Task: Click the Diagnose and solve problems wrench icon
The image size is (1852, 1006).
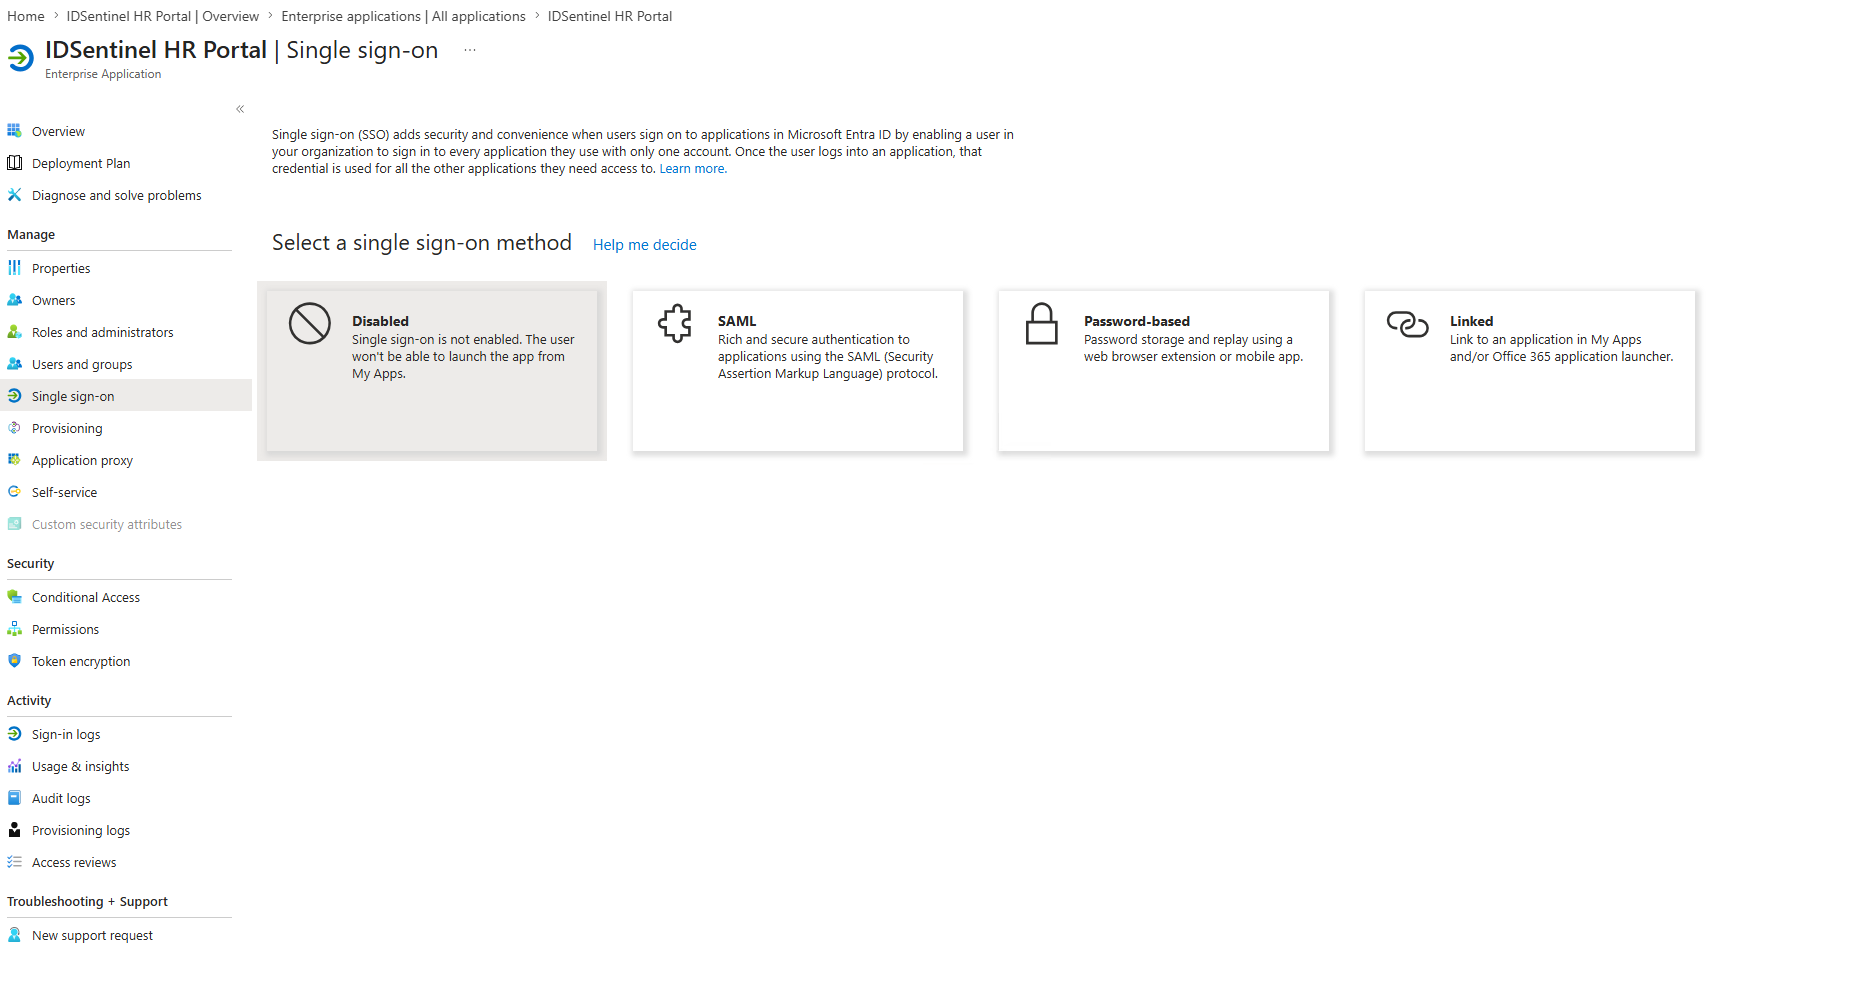Action: (x=14, y=195)
